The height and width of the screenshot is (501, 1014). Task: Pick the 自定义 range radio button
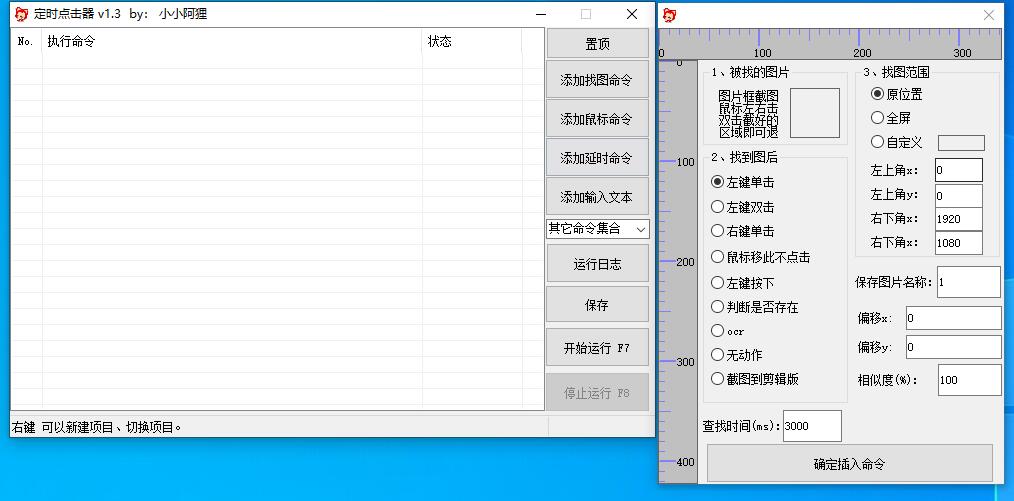point(878,143)
